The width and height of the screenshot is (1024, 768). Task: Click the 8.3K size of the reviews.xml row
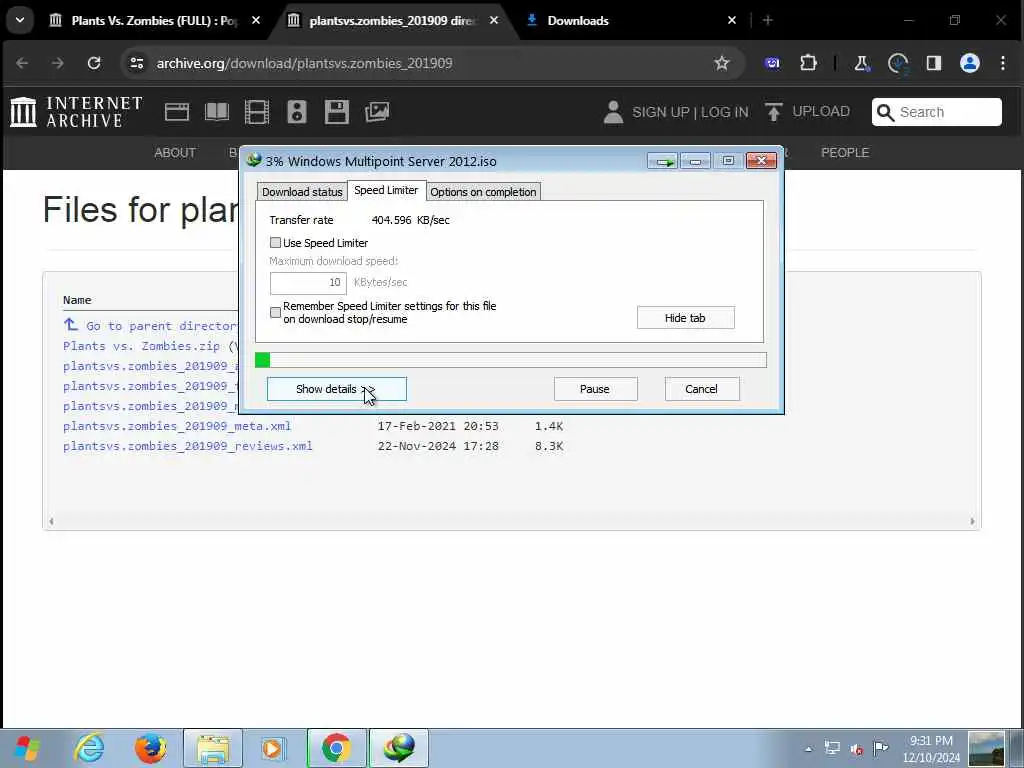point(549,447)
